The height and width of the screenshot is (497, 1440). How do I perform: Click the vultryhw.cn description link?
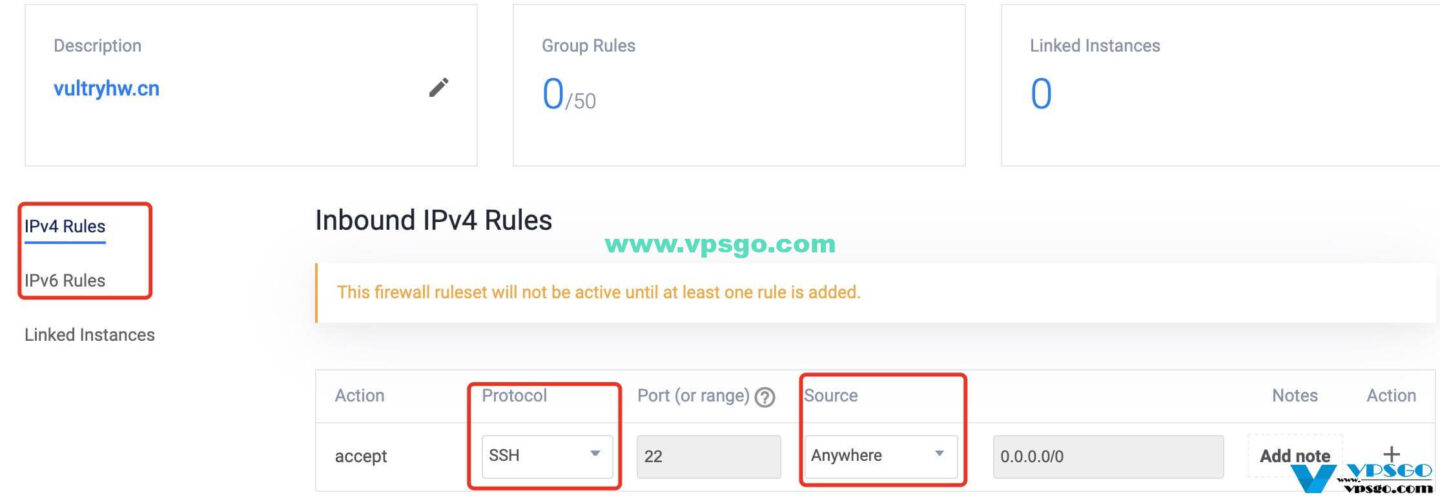tap(106, 89)
